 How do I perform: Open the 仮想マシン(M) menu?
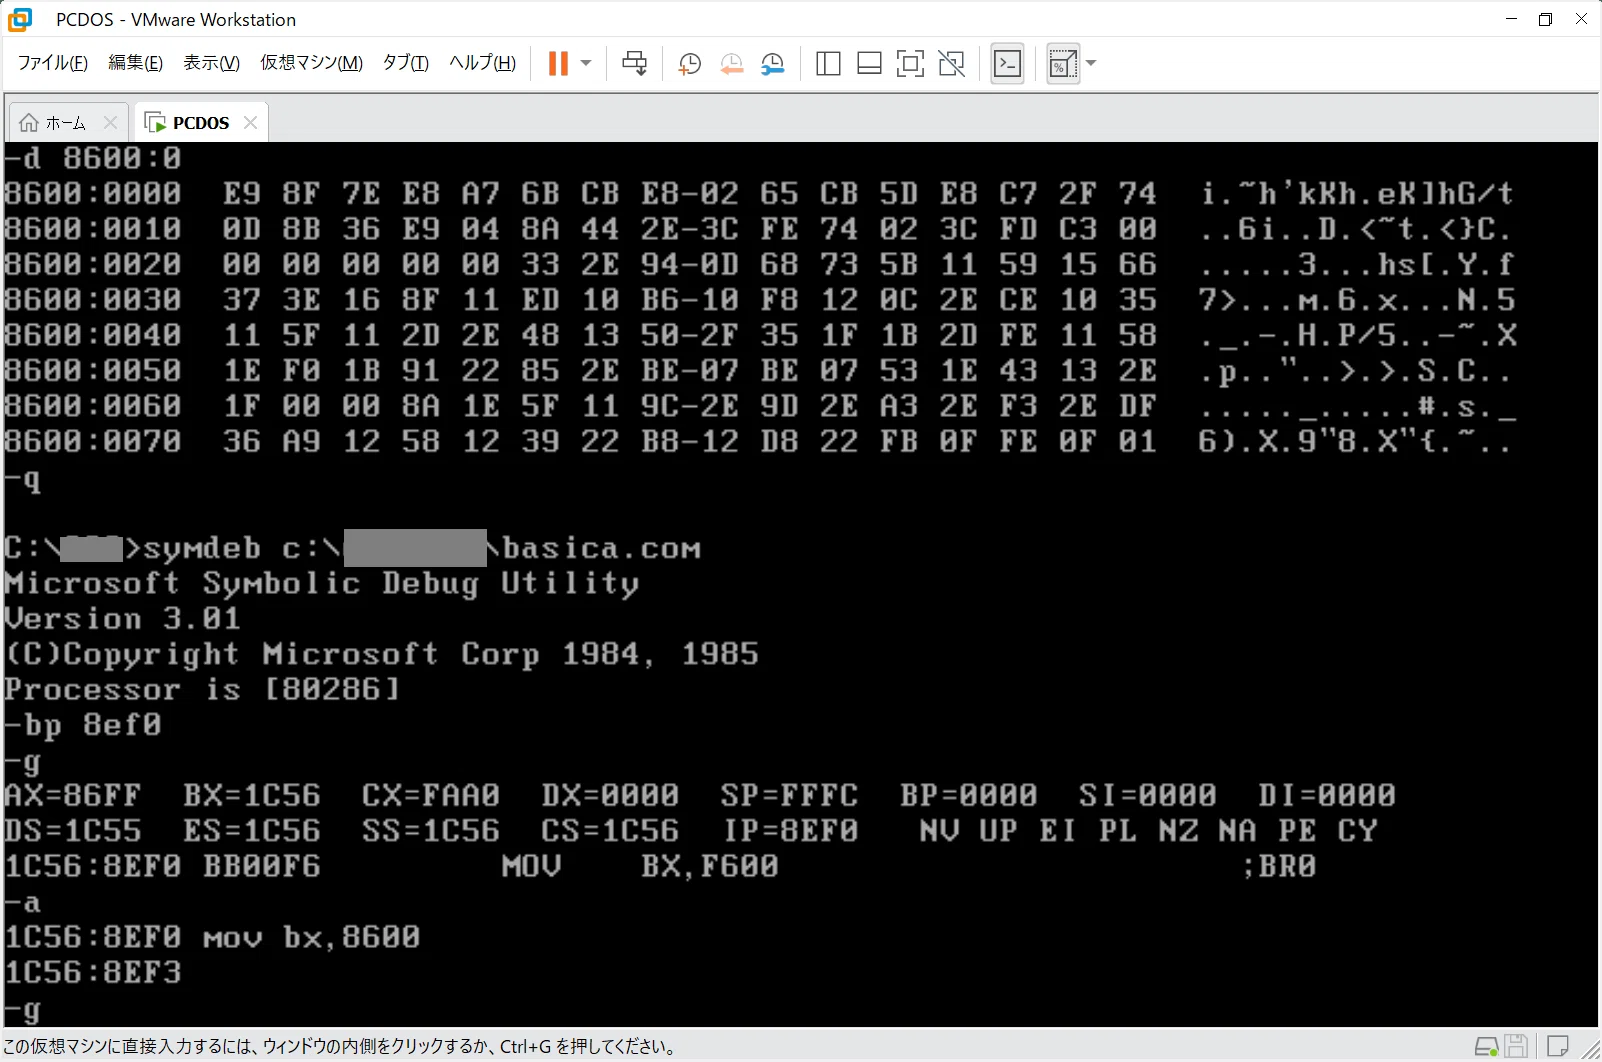[311, 63]
